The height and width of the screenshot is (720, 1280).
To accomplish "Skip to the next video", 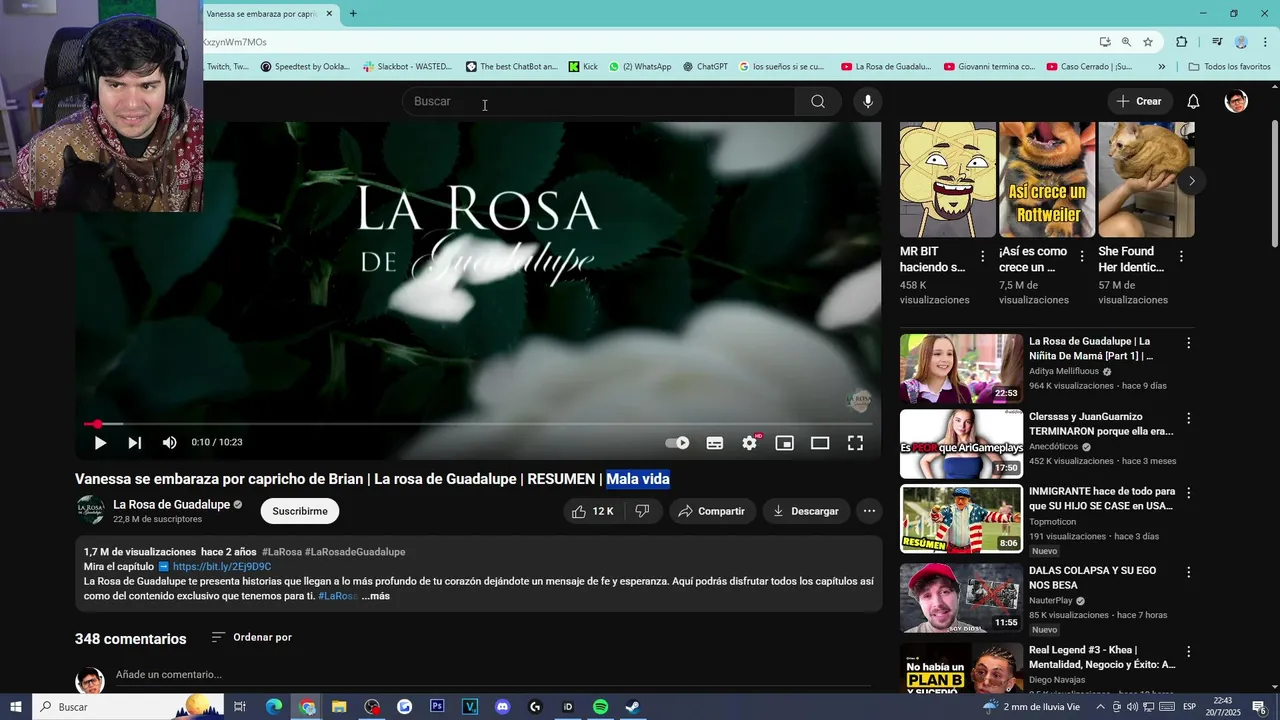I will pyautogui.click(x=135, y=443).
